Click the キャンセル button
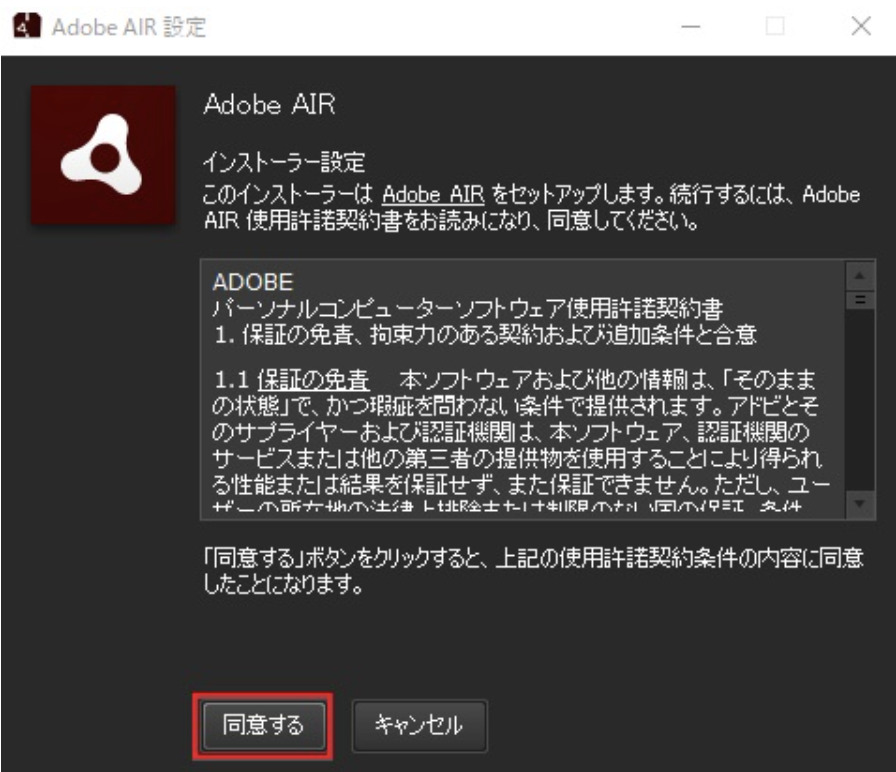Screen dimensions: 896x772 pyautogui.click(x=419, y=725)
